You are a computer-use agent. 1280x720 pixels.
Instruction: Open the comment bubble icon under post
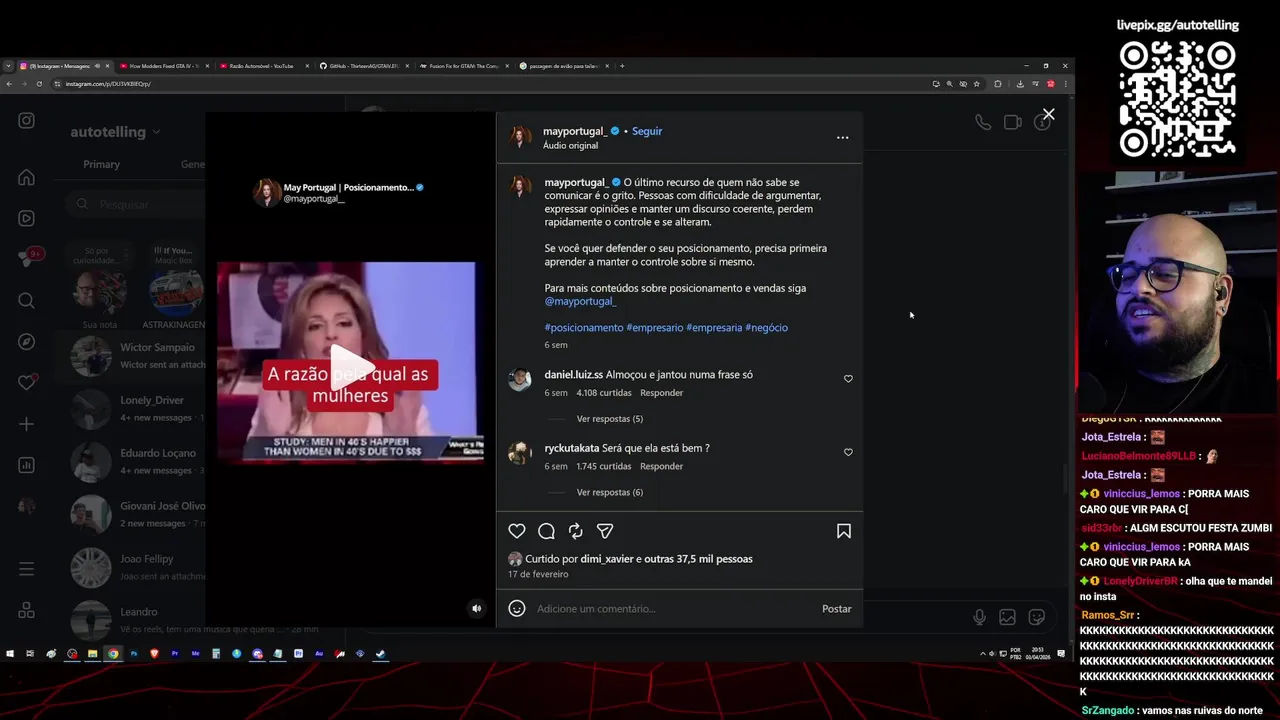point(546,531)
